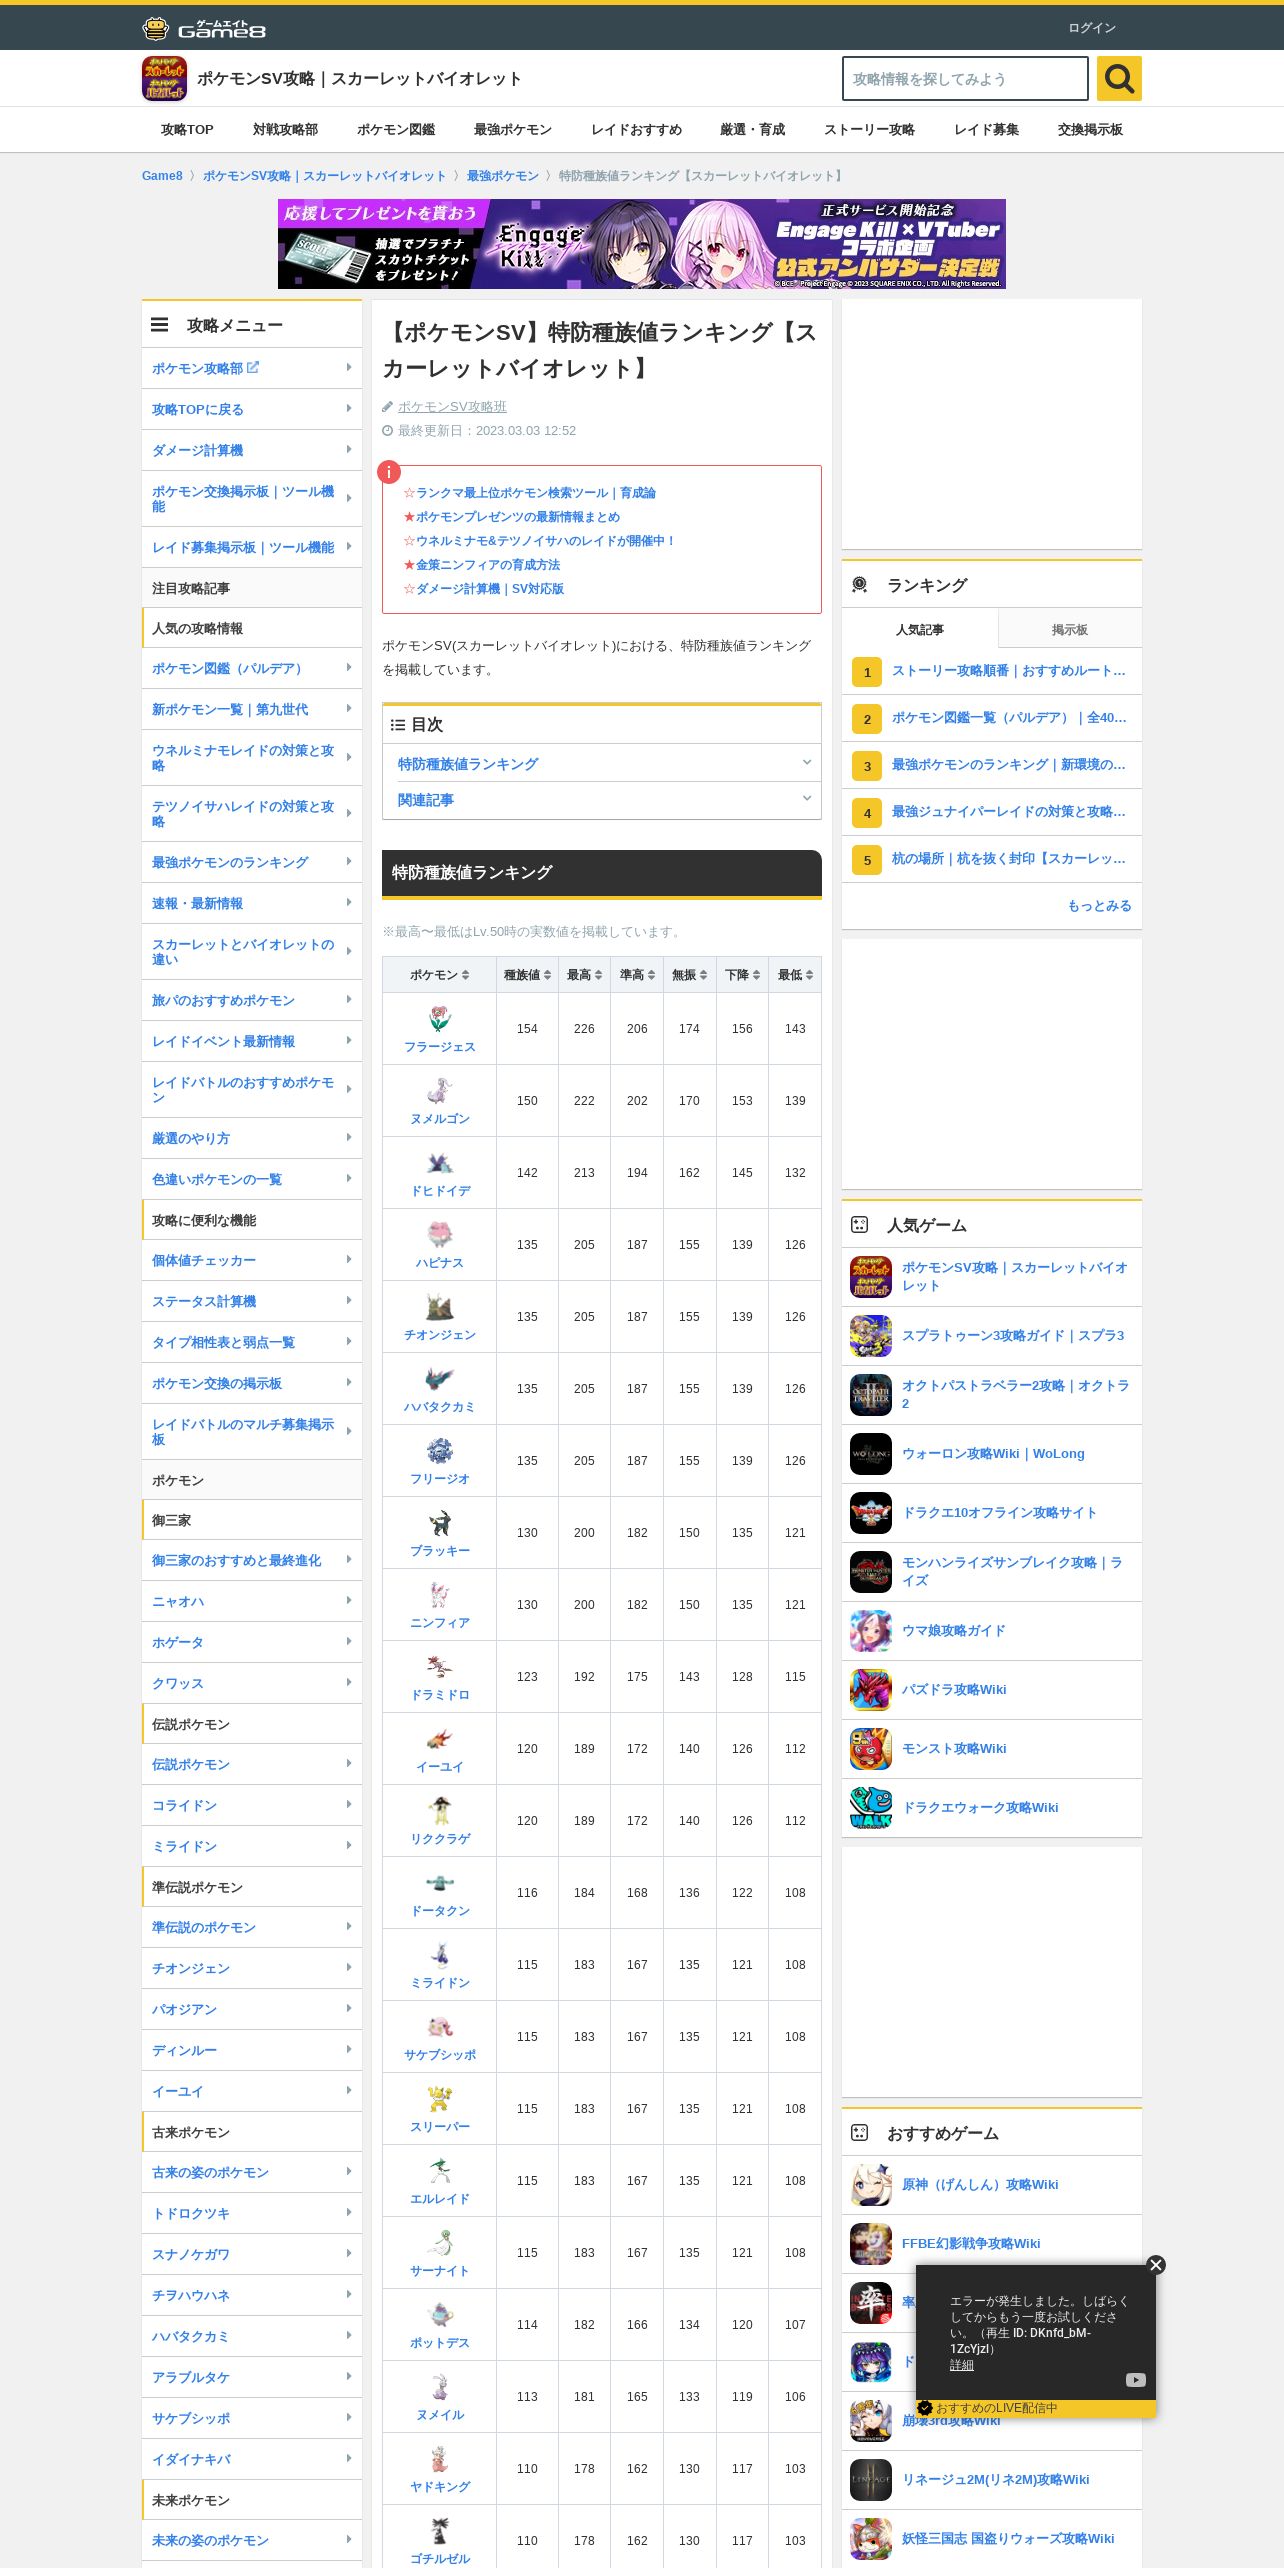
Task: Open the ドラクエウォーク game icon
Action: 871,1808
